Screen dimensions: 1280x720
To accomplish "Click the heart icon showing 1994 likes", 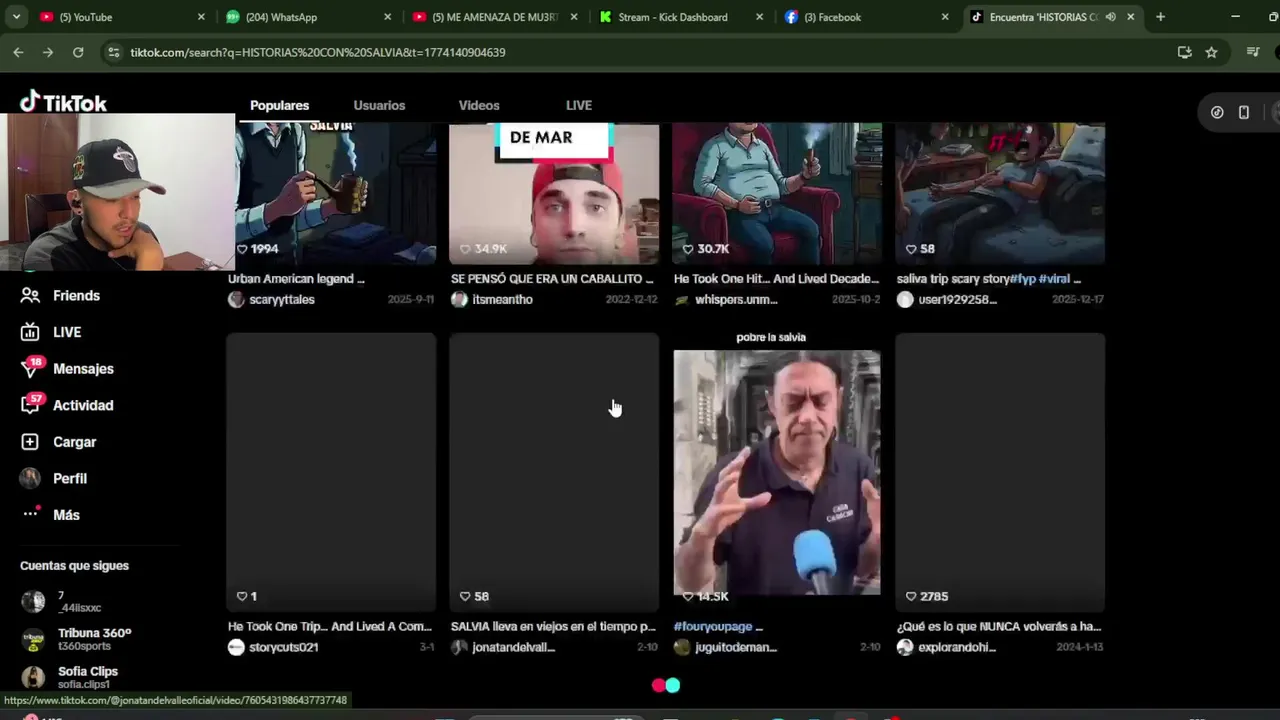I will pyautogui.click(x=242, y=249).
